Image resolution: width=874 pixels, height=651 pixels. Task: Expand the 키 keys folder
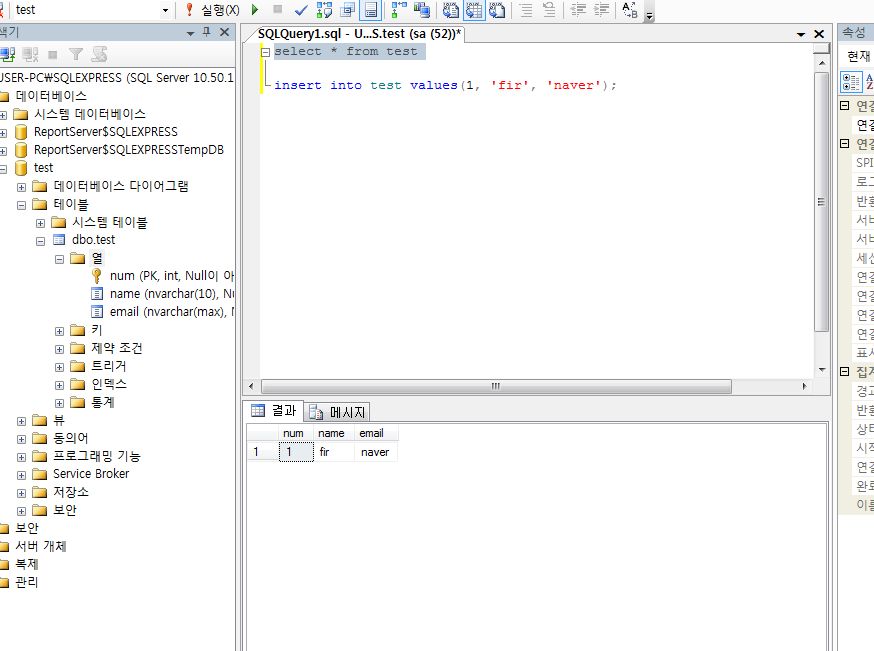[x=59, y=332]
